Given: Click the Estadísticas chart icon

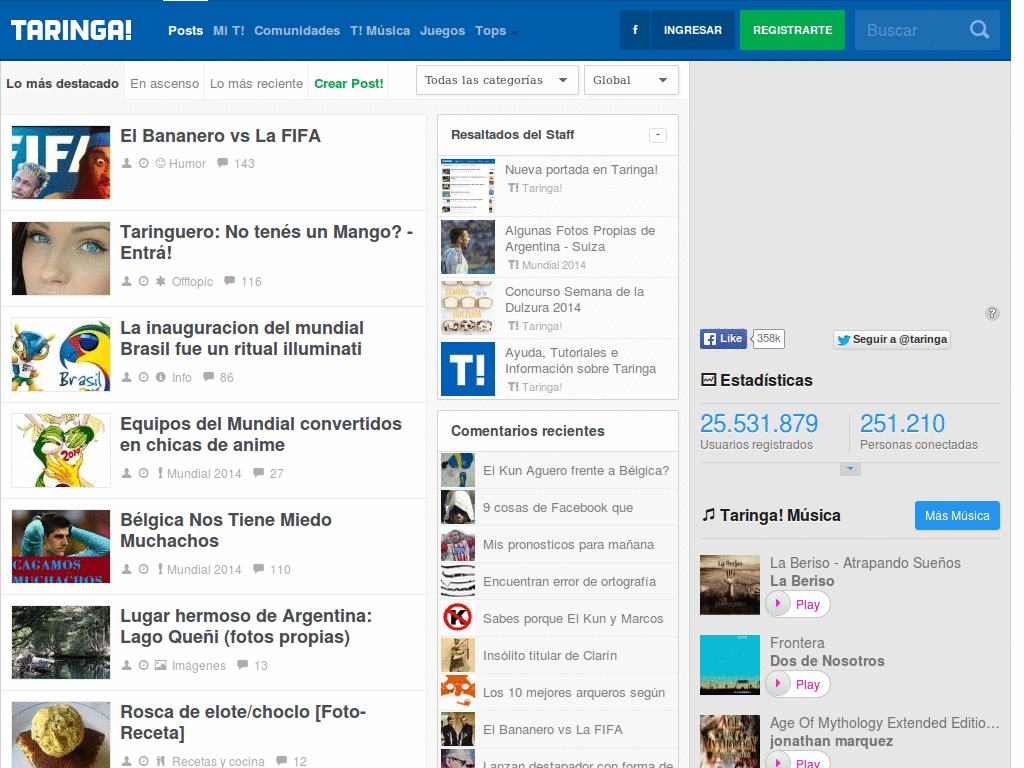Looking at the screenshot, I should [709, 379].
